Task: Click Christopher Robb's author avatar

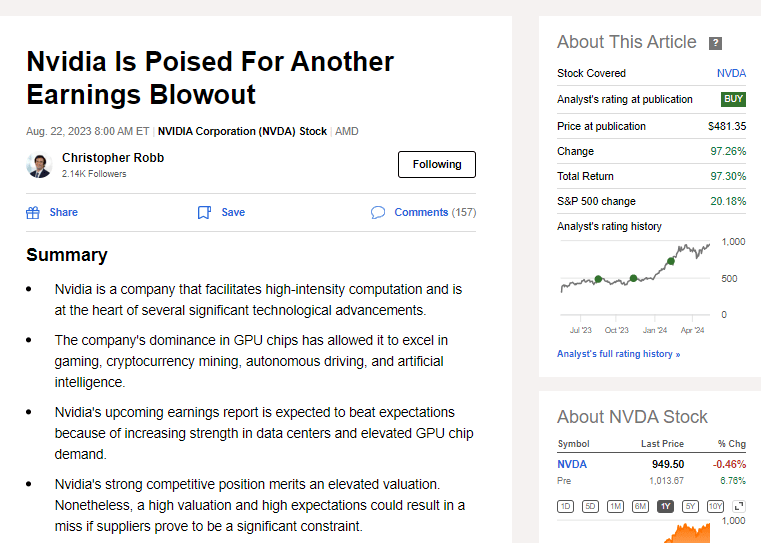Action: click(x=39, y=165)
